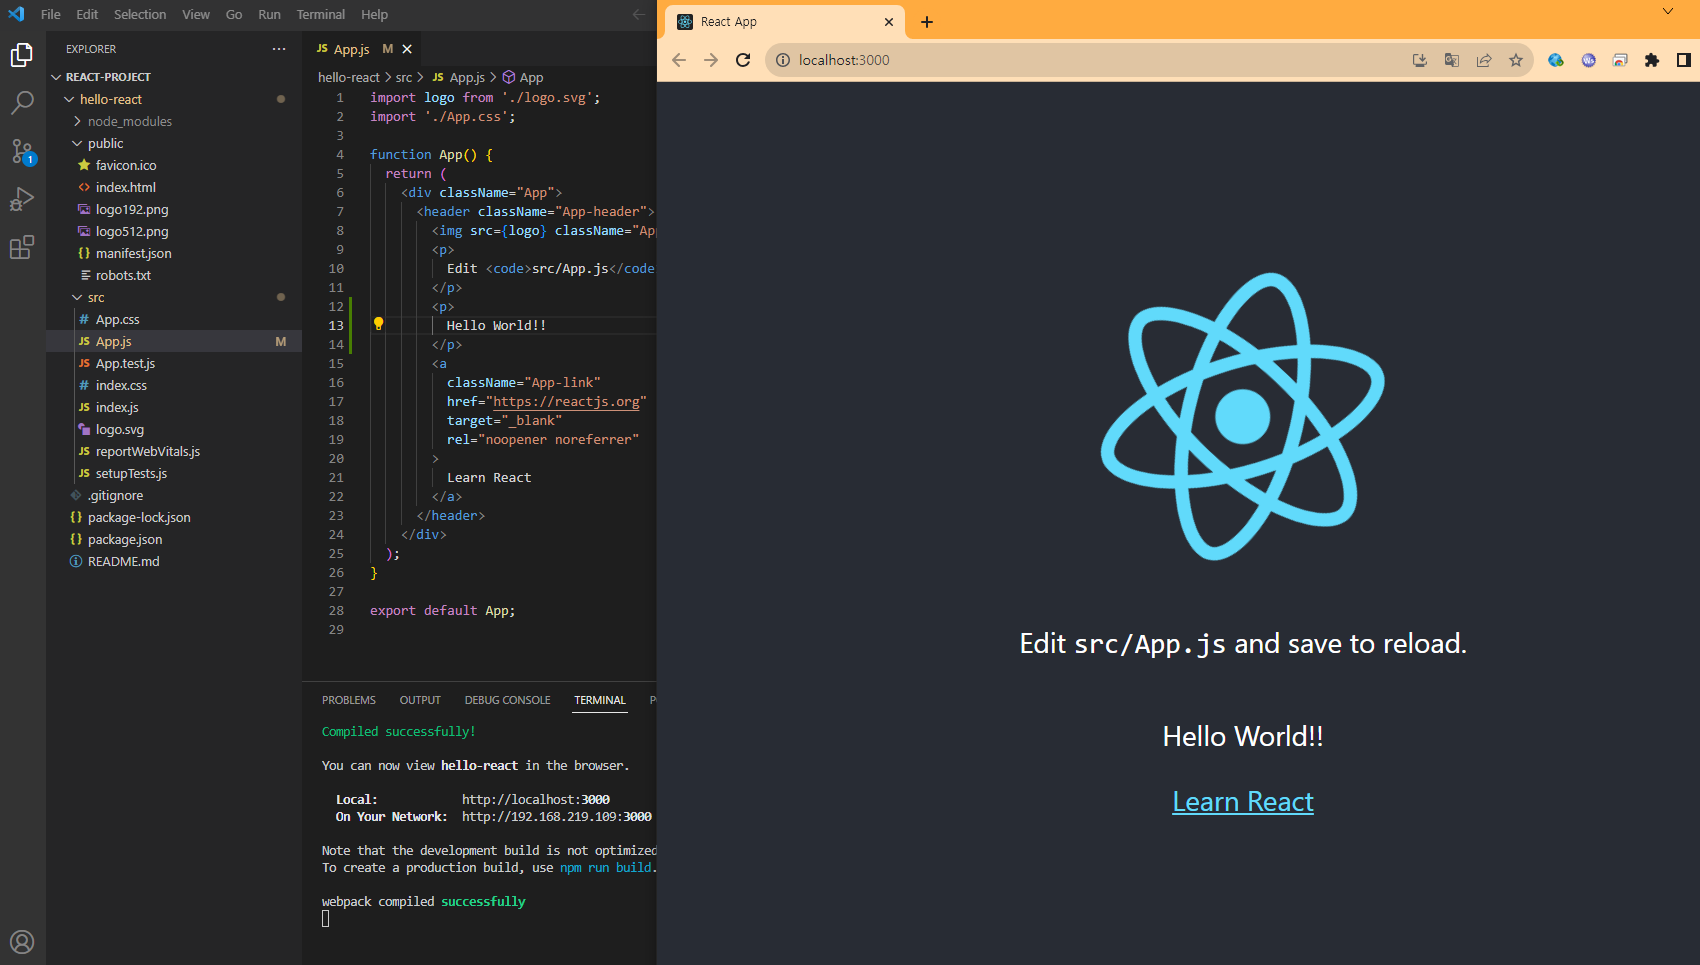Open Run and Debug view
Viewport: 1700px width, 965px height.
click(x=22, y=199)
